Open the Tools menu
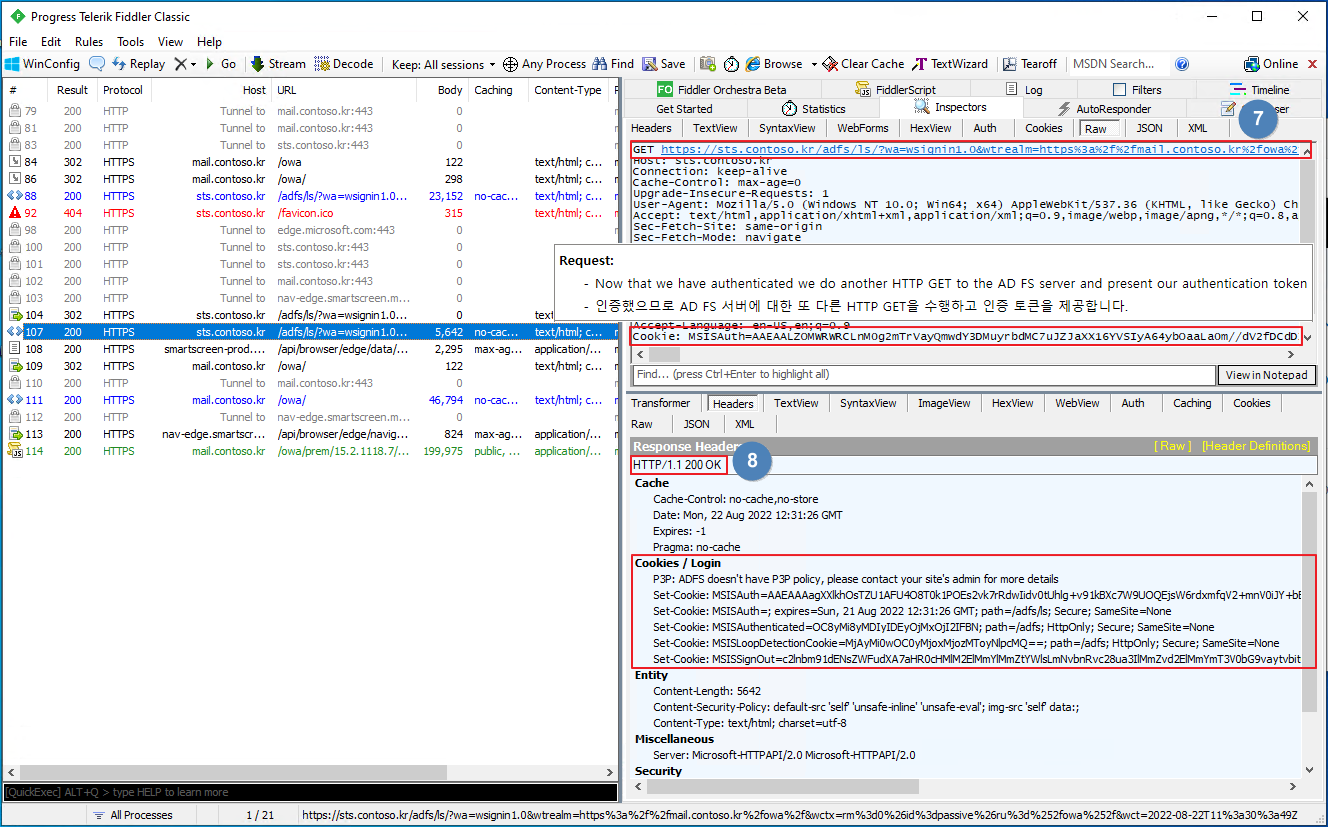Image resolution: width=1328 pixels, height=827 pixels. [x=131, y=42]
